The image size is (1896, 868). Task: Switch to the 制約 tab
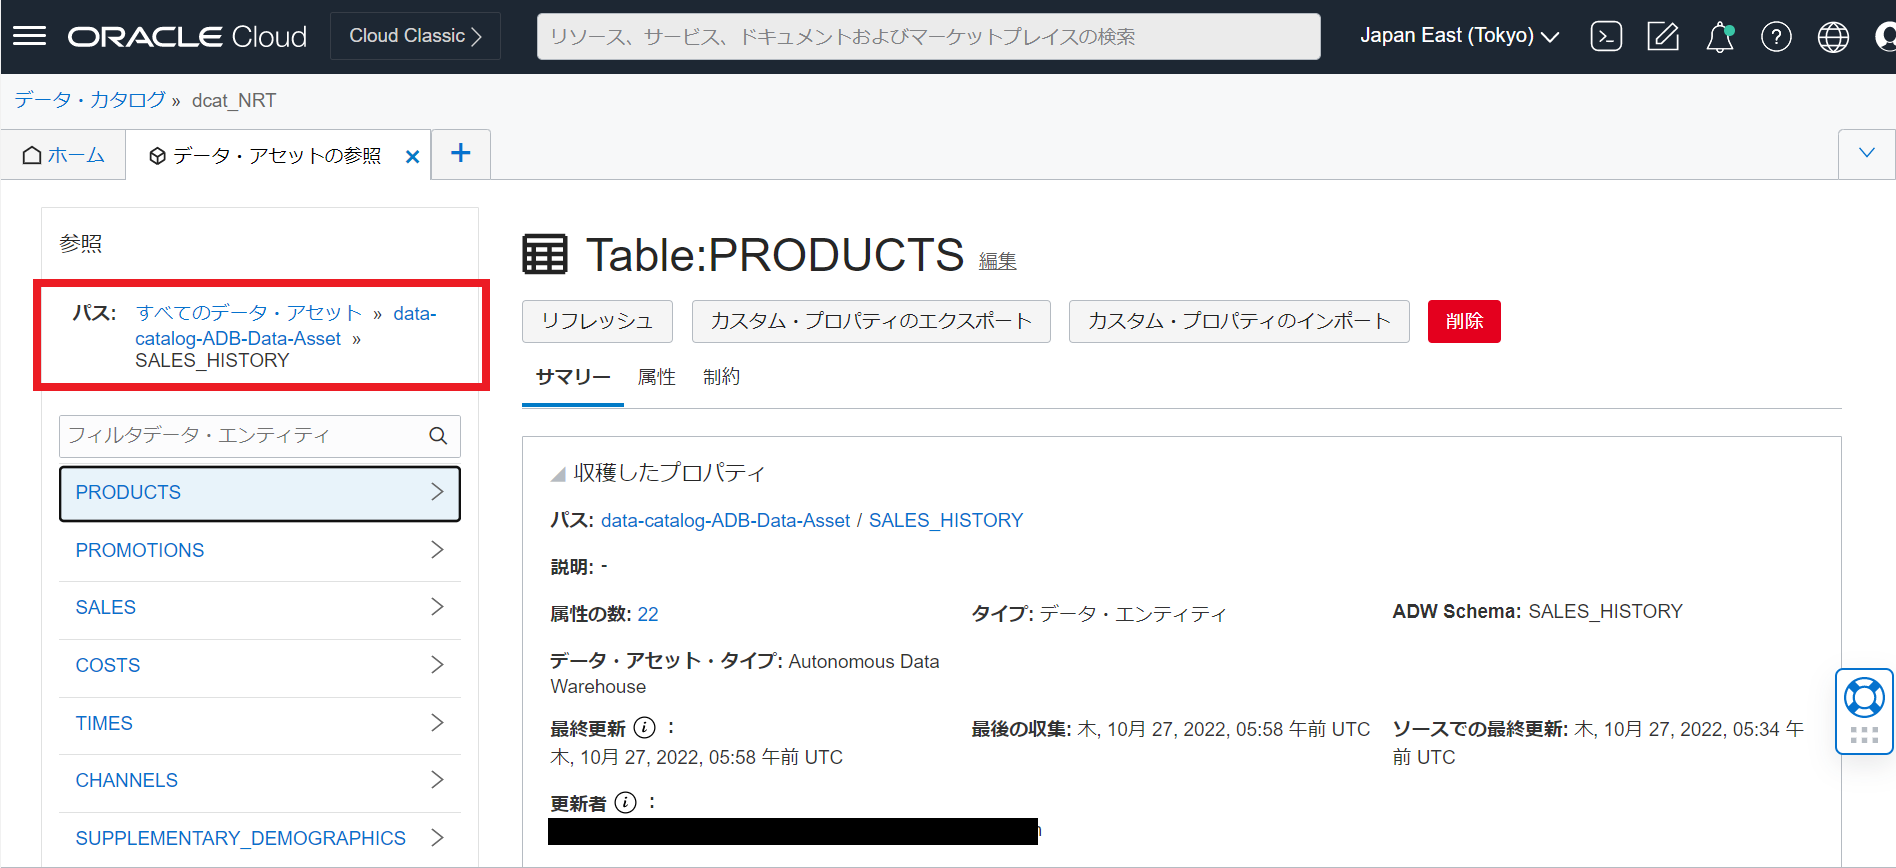[x=721, y=377]
